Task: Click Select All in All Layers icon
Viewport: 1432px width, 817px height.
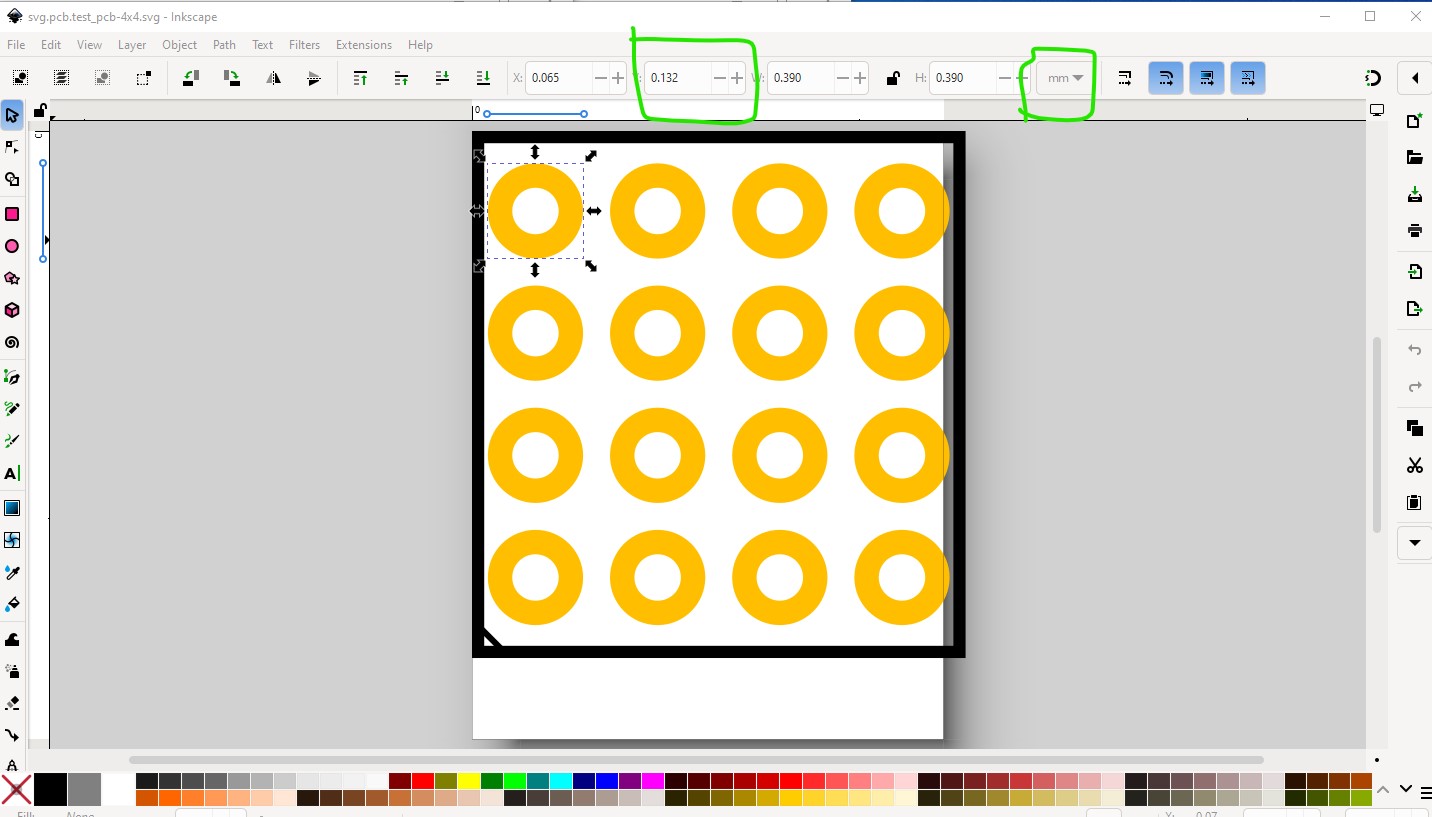Action: (61, 78)
